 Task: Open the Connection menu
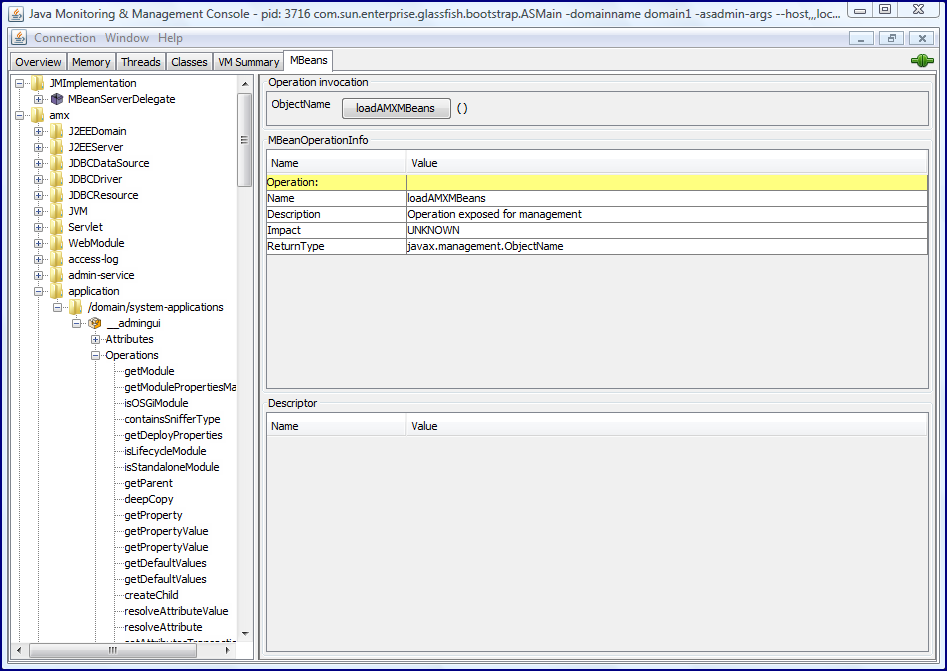point(65,37)
